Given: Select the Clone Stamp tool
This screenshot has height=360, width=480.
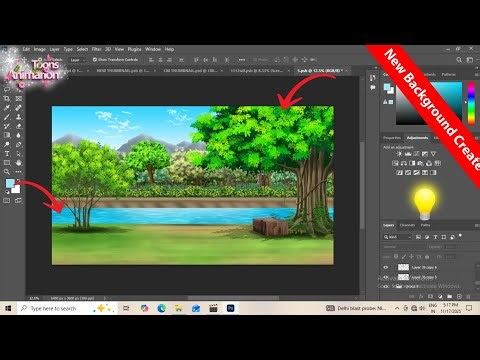Looking at the screenshot, I should click(19, 117).
